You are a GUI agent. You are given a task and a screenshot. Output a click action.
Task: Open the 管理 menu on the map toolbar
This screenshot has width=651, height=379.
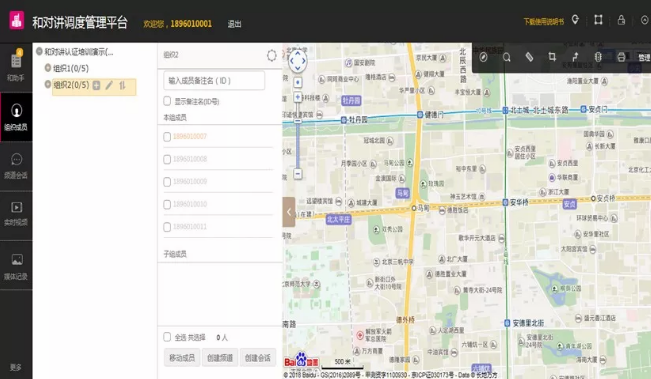point(644,57)
